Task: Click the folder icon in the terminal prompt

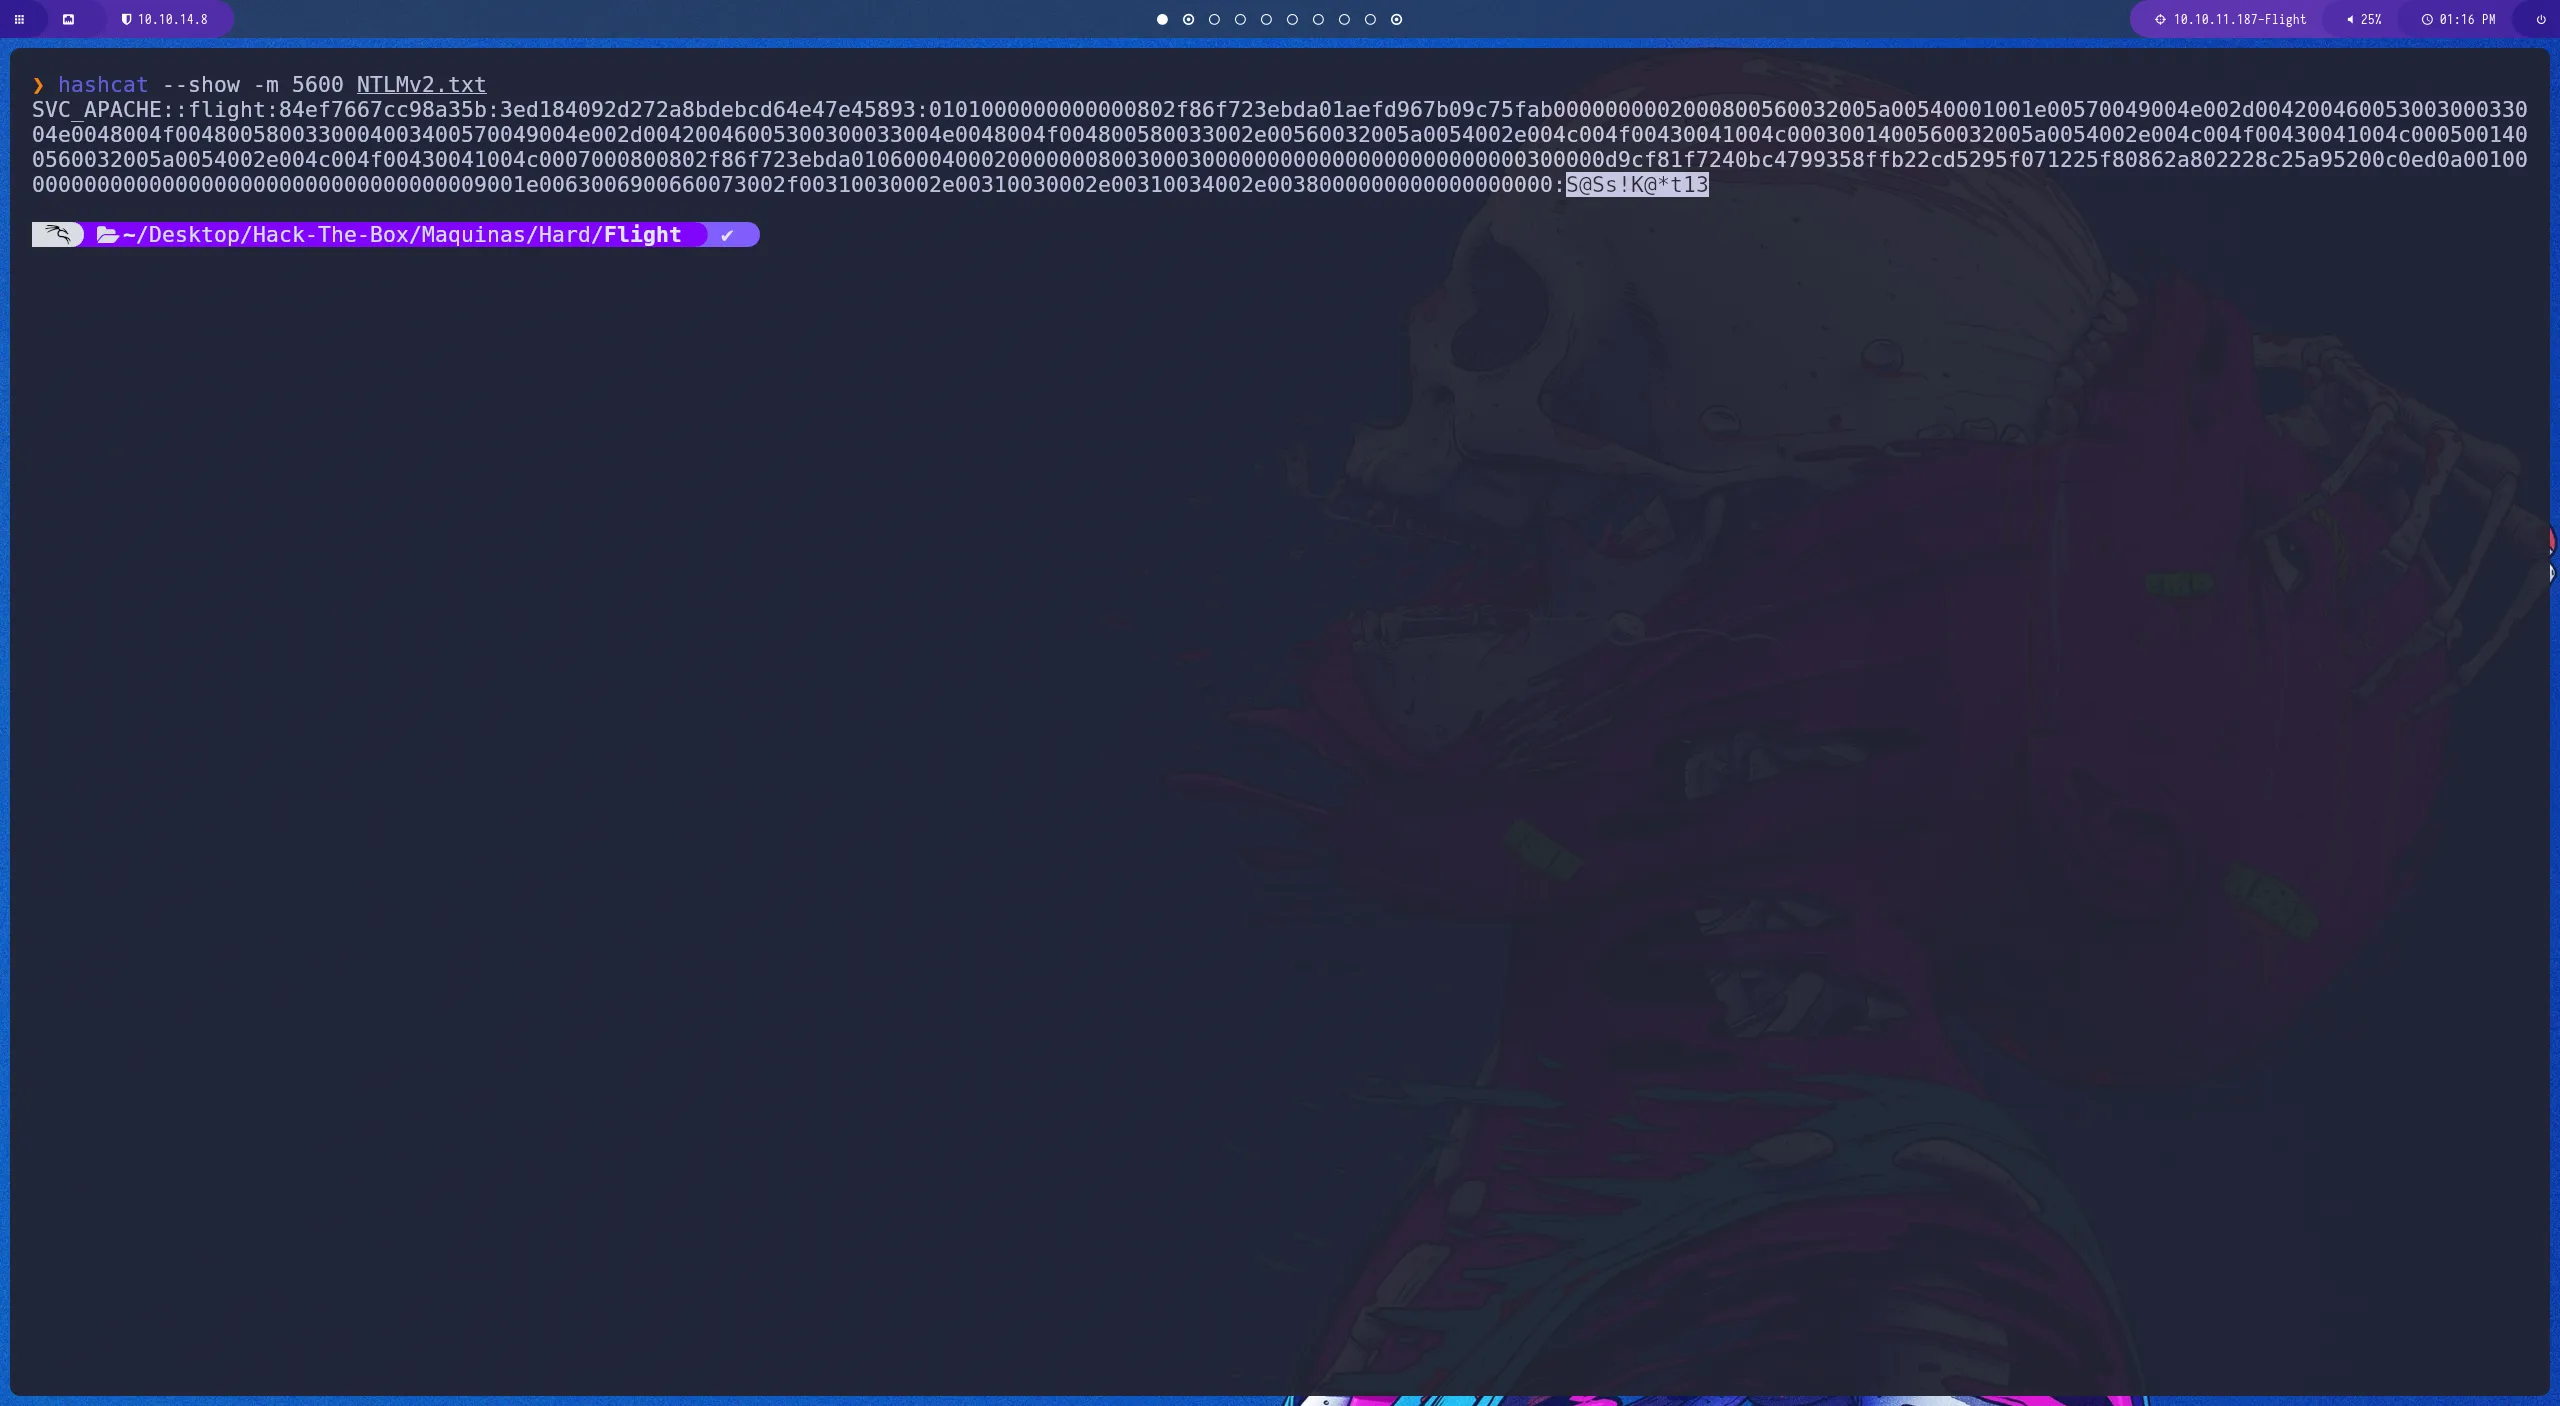Action: 109,234
